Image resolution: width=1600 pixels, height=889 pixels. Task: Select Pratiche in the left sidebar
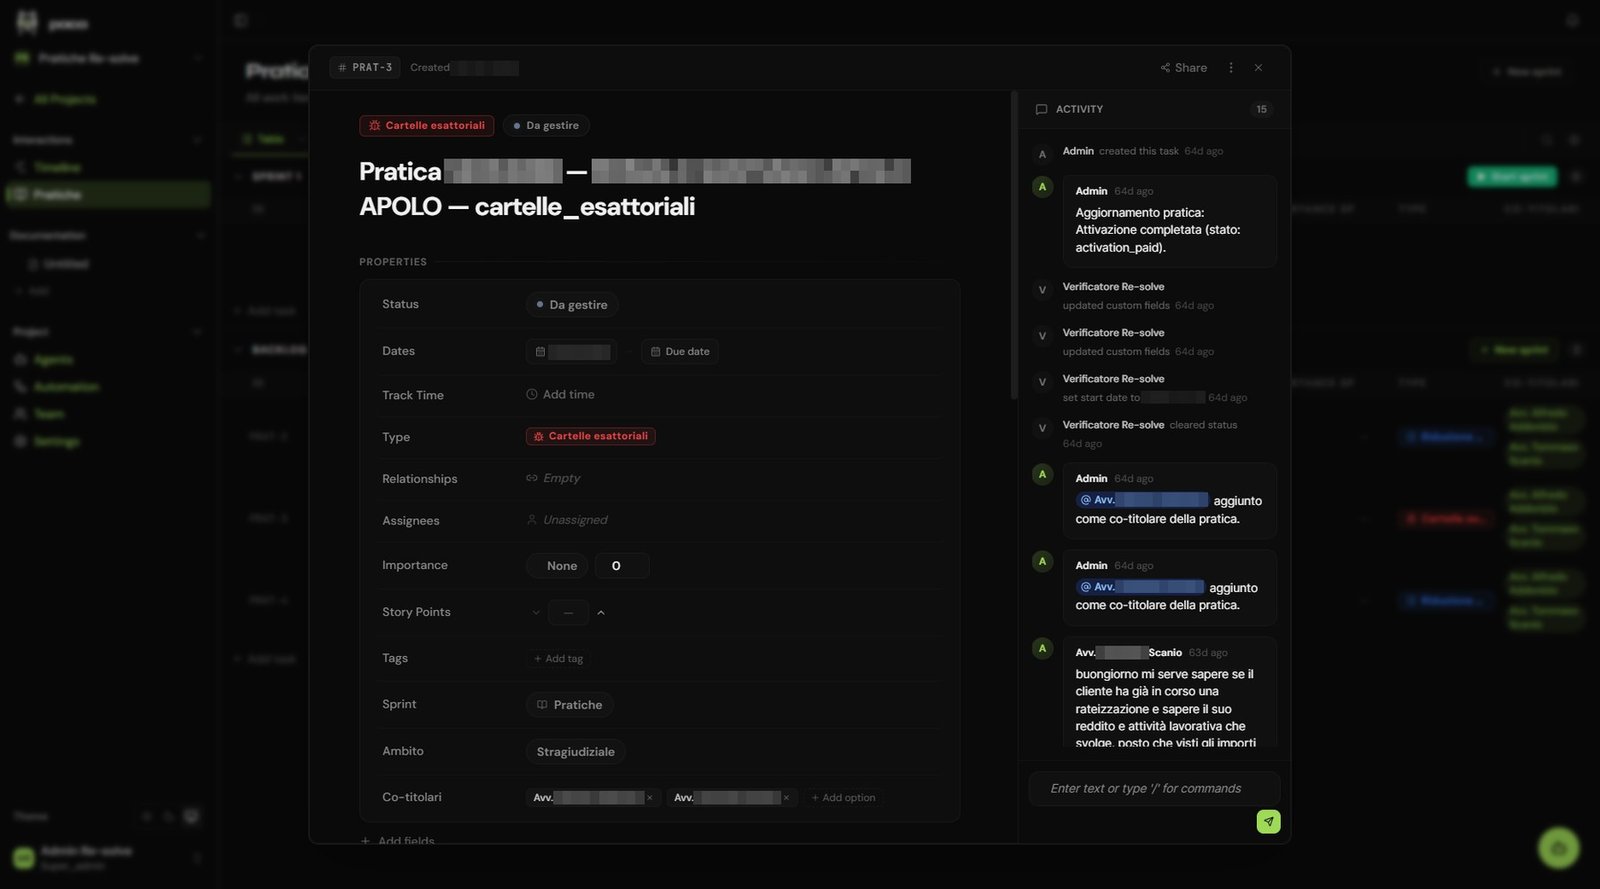(108, 195)
